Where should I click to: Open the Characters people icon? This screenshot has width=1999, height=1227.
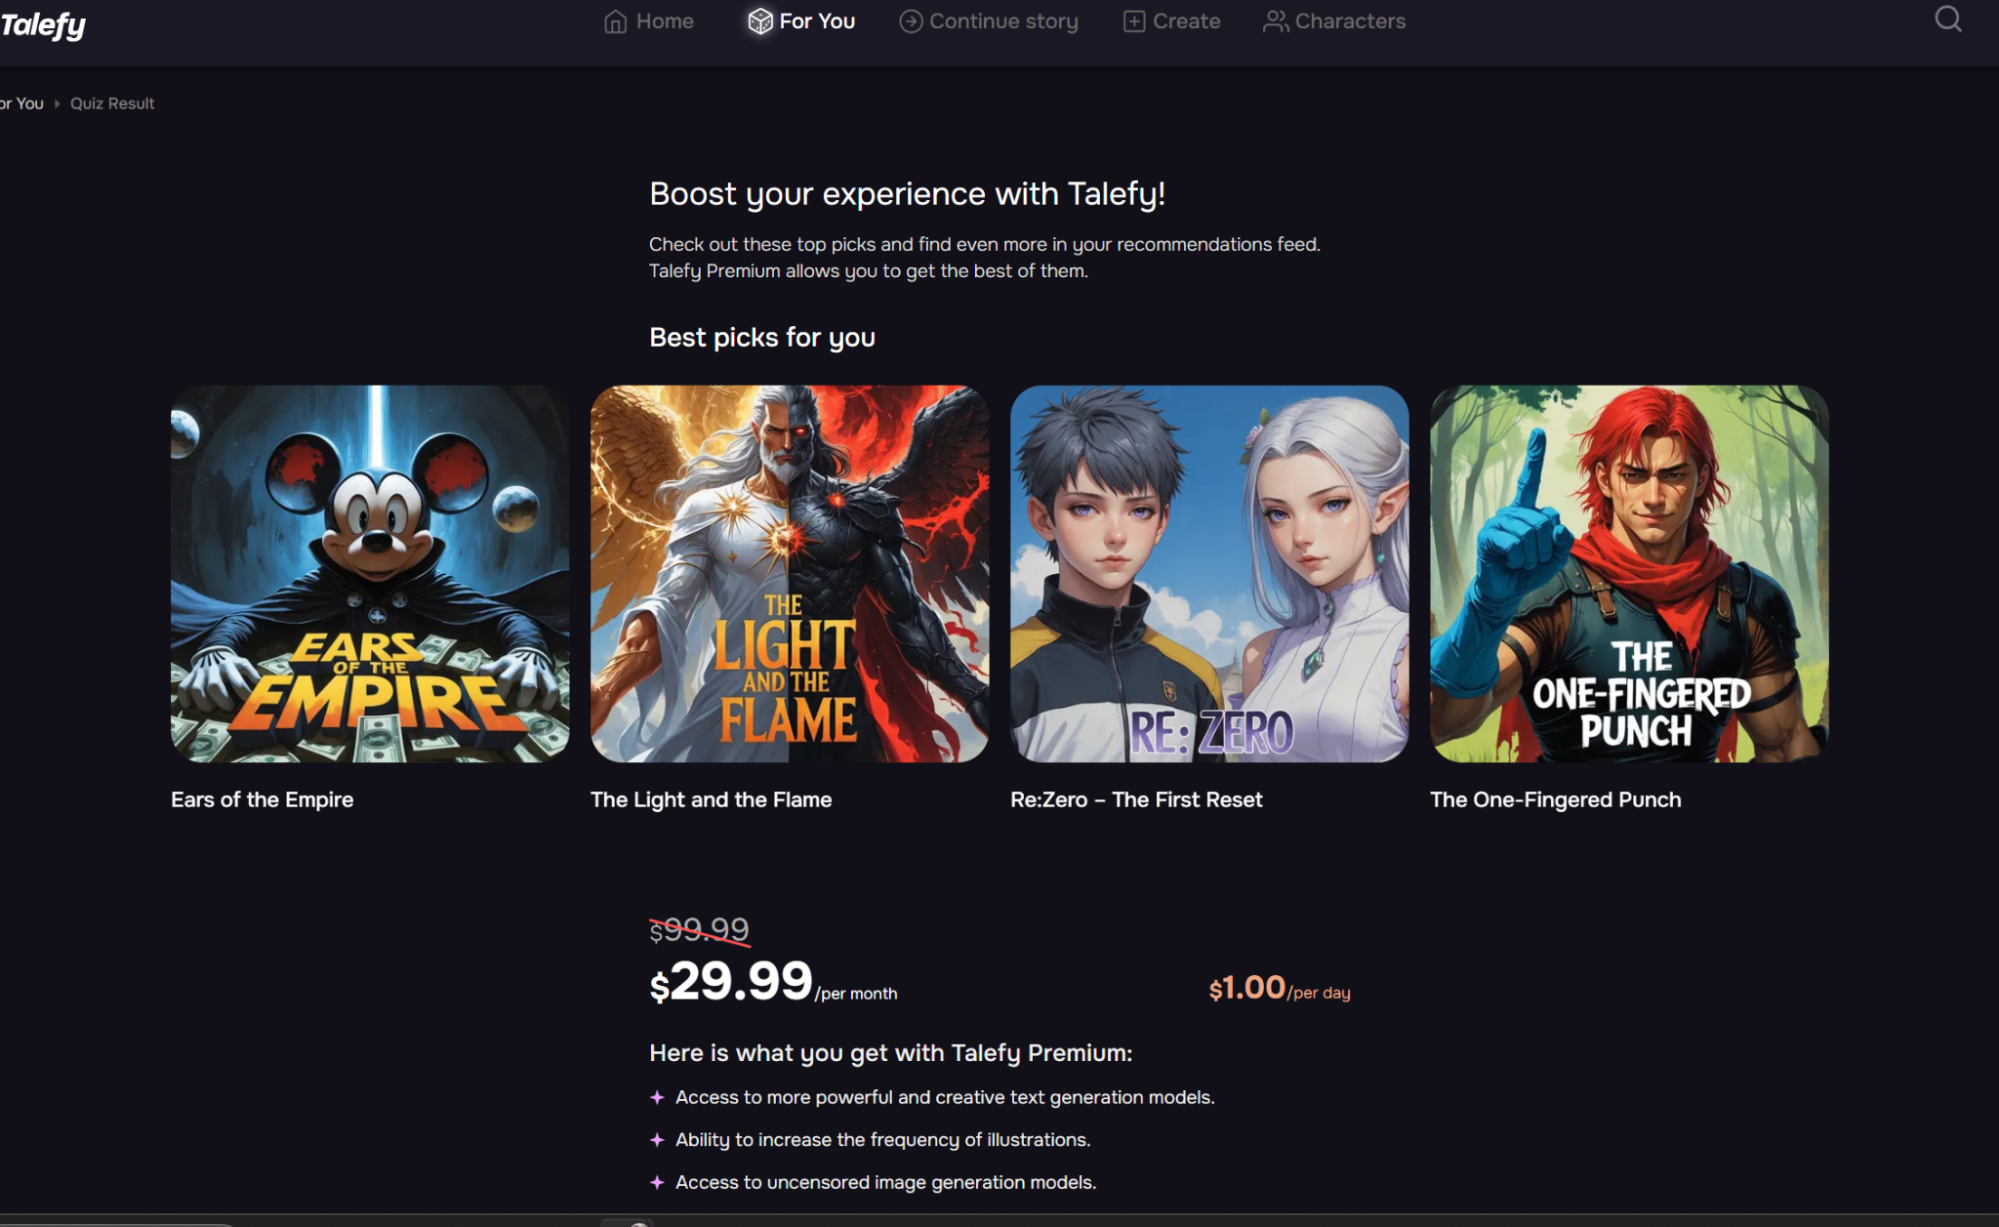click(x=1275, y=21)
